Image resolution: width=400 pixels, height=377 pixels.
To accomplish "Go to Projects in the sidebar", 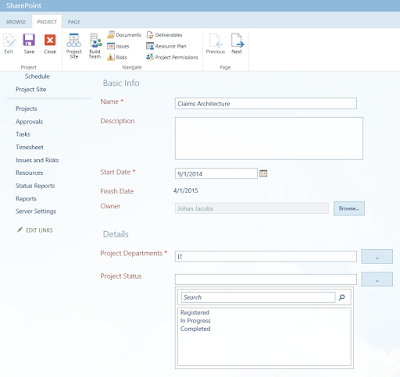I will [26, 109].
